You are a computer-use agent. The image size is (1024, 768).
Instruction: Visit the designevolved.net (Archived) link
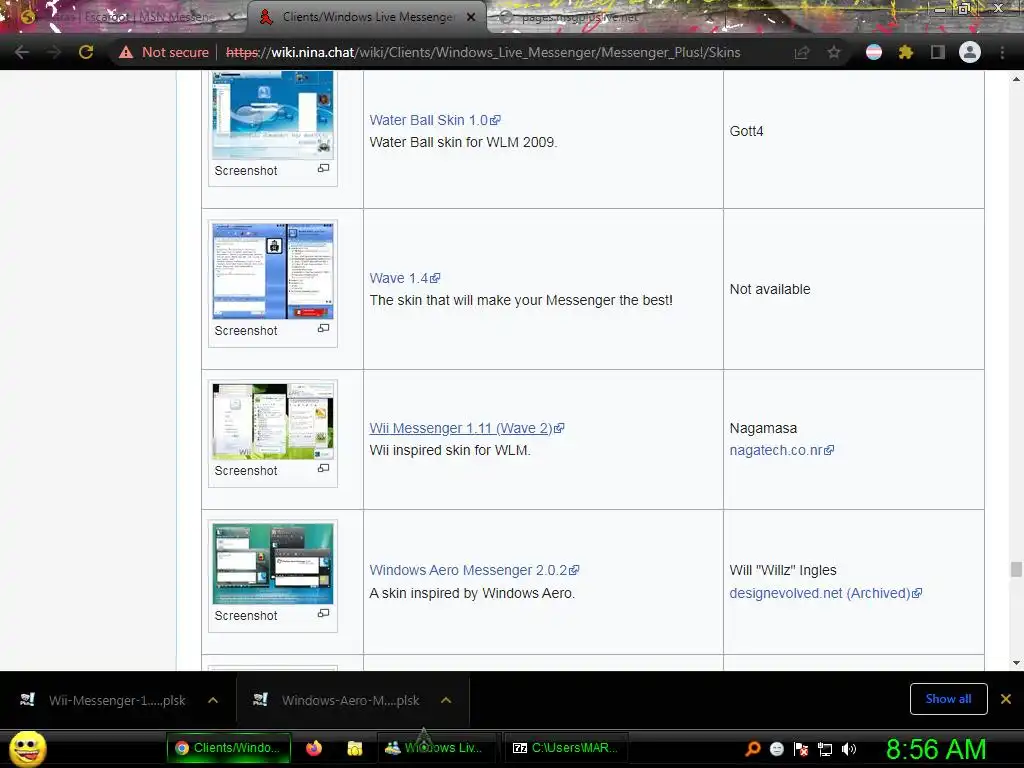pyautogui.click(x=825, y=593)
